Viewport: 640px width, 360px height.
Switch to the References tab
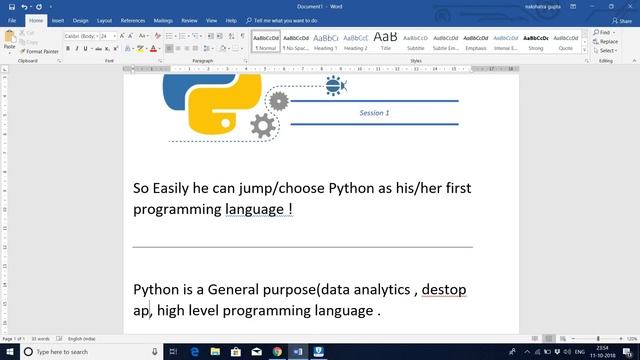click(x=133, y=20)
